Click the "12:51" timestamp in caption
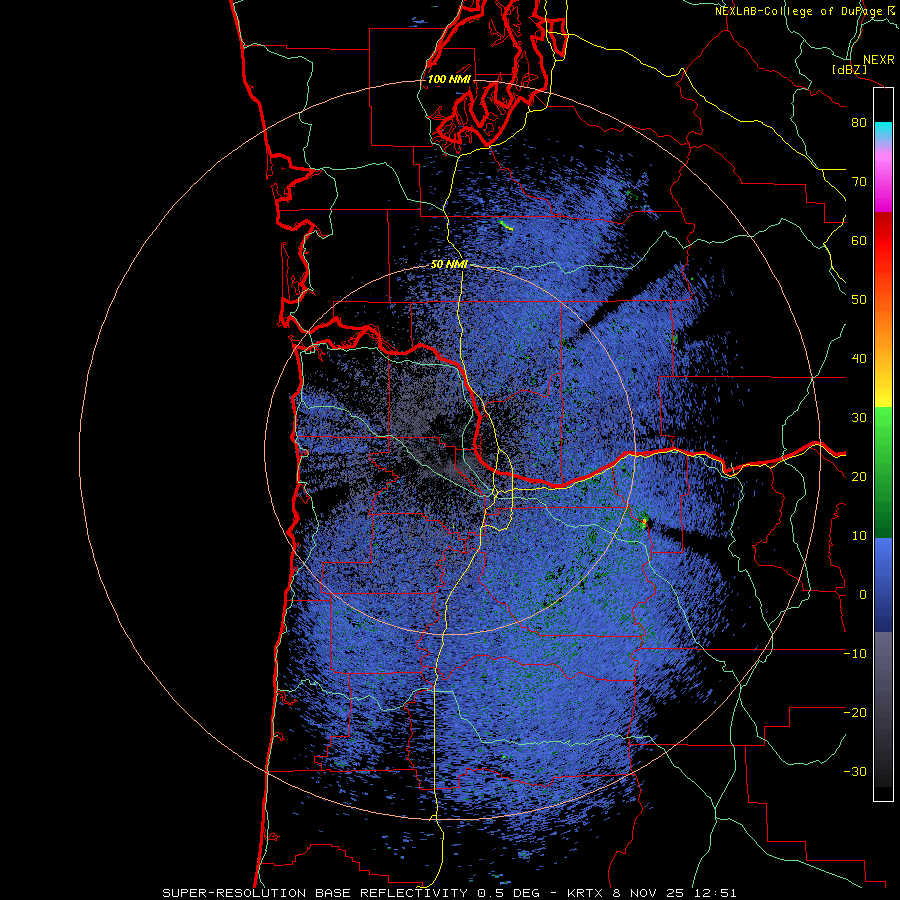This screenshot has height=900, width=900. tap(715, 893)
